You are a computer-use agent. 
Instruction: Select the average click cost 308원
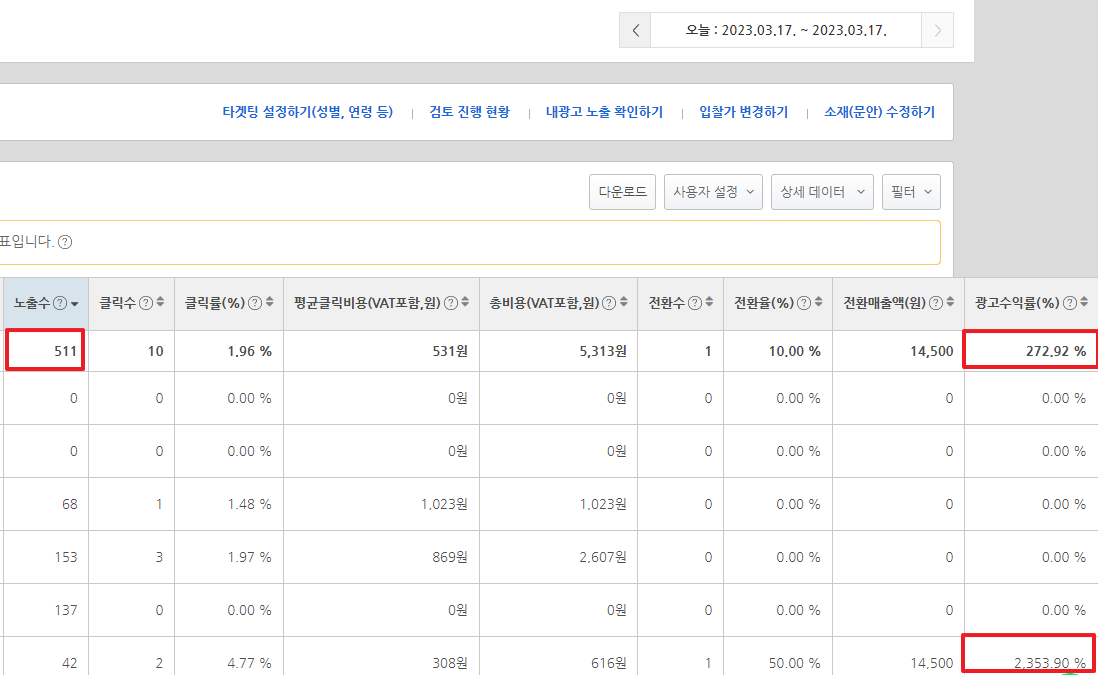pos(450,663)
